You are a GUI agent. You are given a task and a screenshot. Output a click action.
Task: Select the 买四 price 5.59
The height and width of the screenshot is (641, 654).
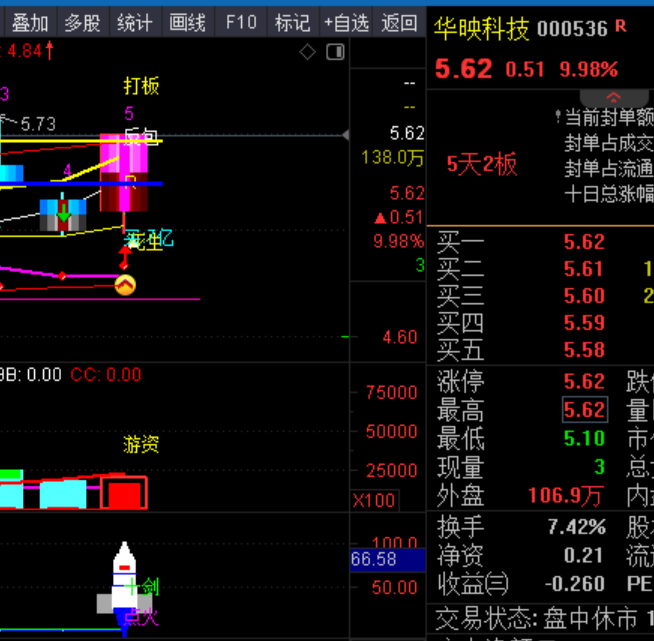584,323
